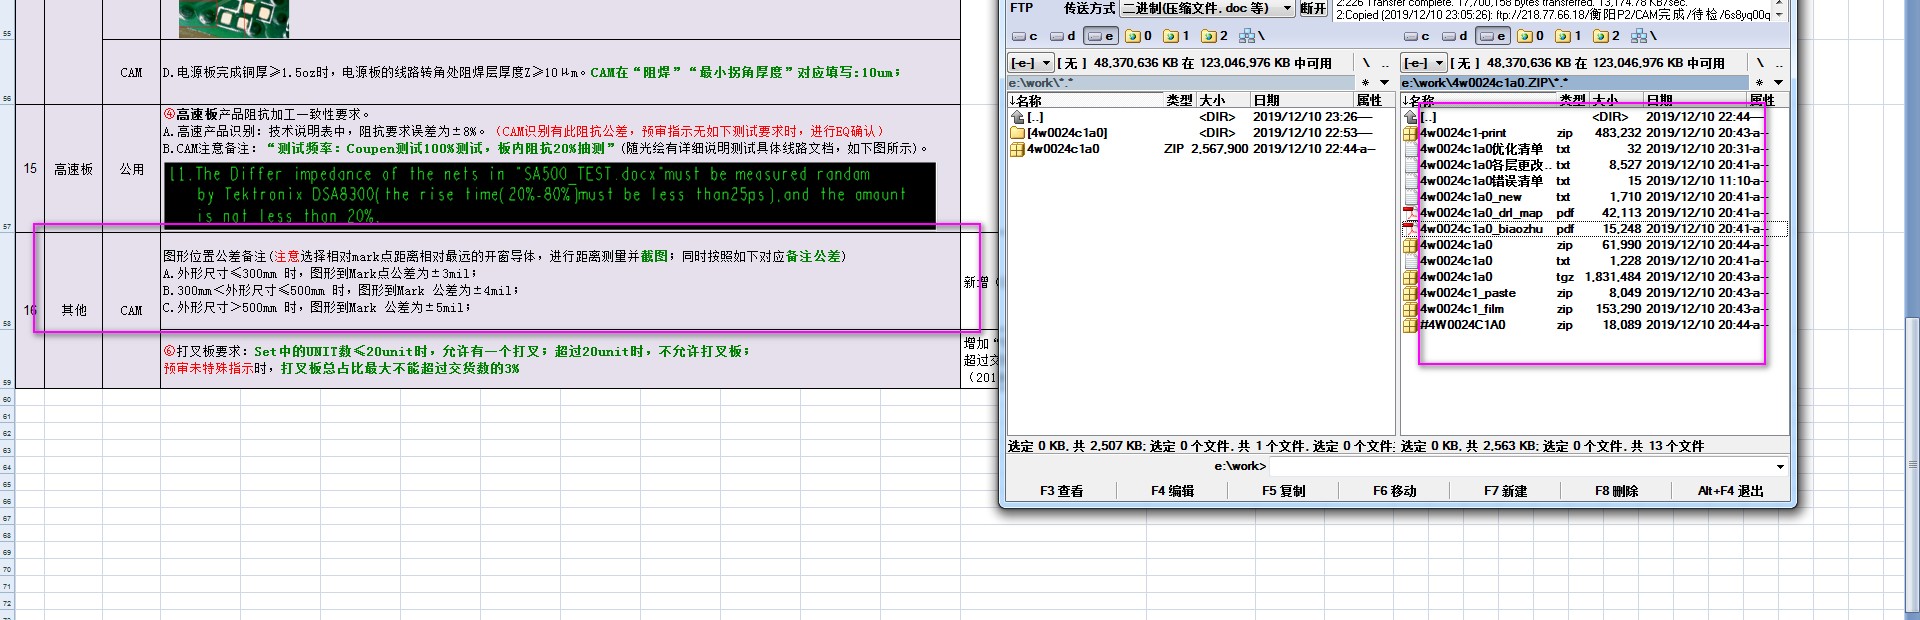
Task: Open right panel drive [-e-] dropdown
Action: point(1424,63)
